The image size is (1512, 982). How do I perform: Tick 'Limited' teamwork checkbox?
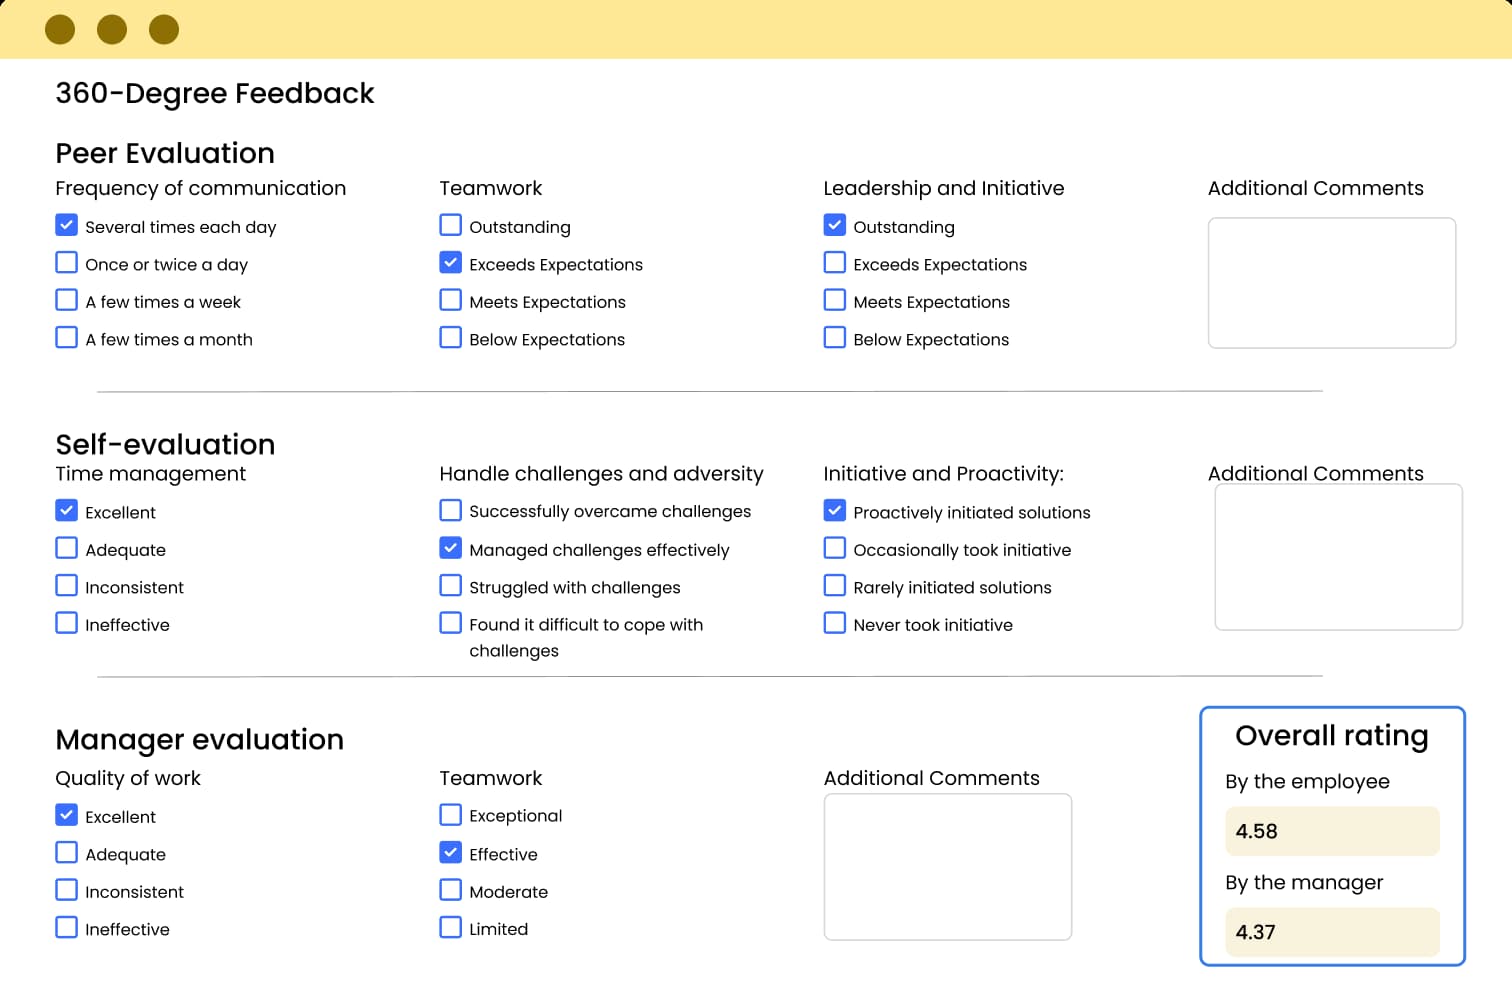point(451,928)
